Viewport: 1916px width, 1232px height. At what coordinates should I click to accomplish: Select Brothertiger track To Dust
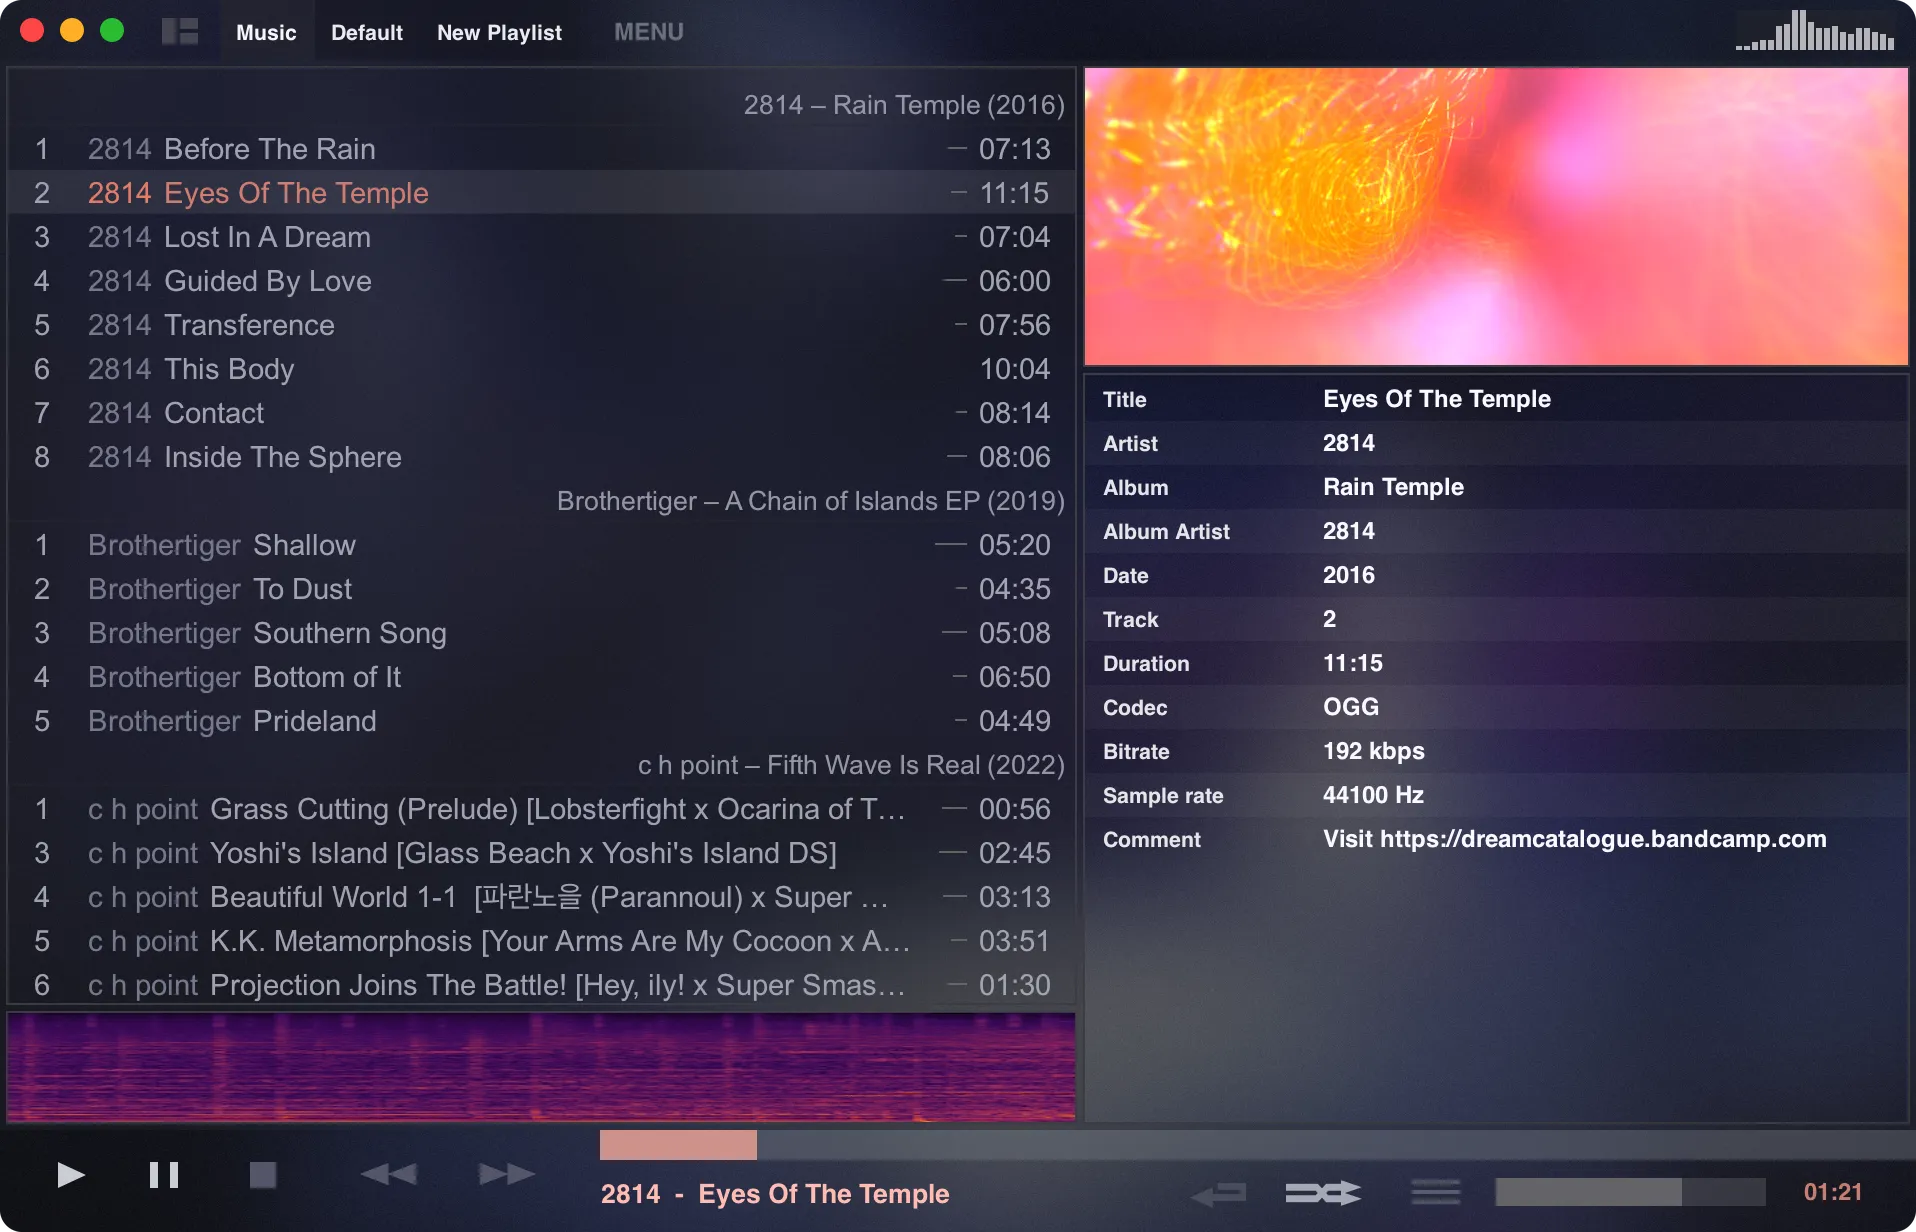(541, 589)
